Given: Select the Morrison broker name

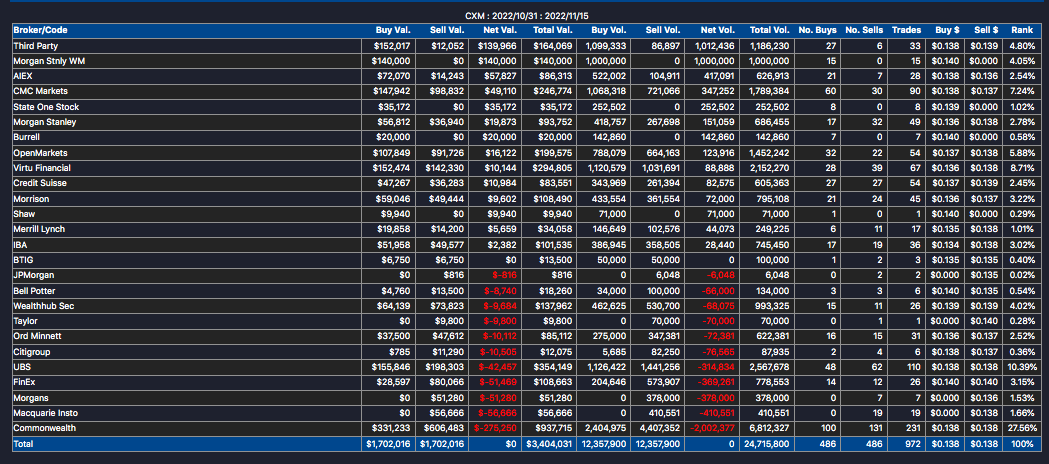Looking at the screenshot, I should pos(31,199).
